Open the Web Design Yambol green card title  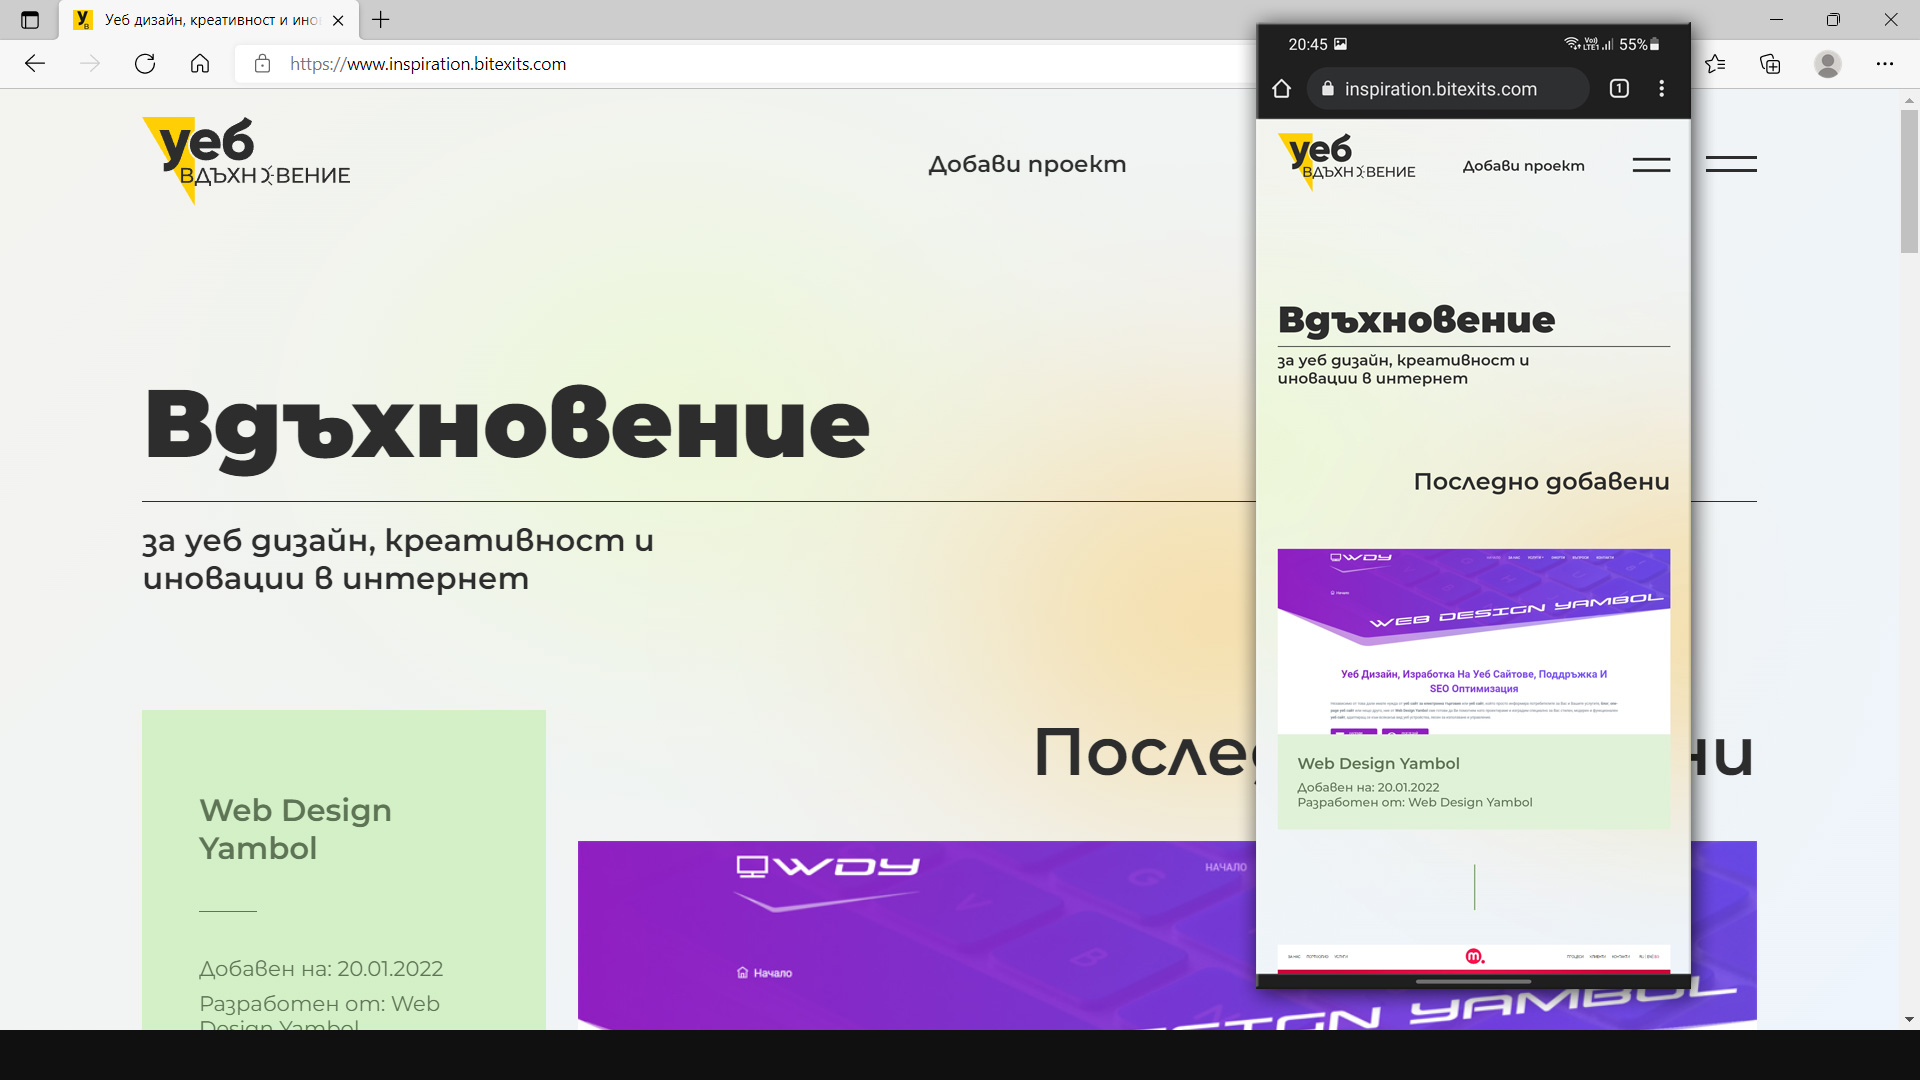(x=295, y=829)
